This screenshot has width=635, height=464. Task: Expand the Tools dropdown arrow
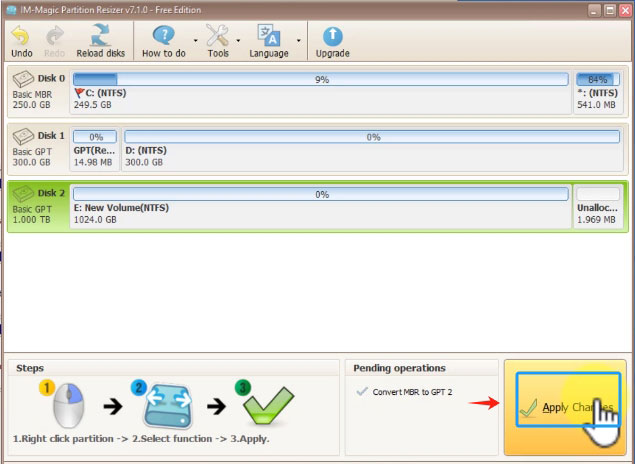pos(238,40)
